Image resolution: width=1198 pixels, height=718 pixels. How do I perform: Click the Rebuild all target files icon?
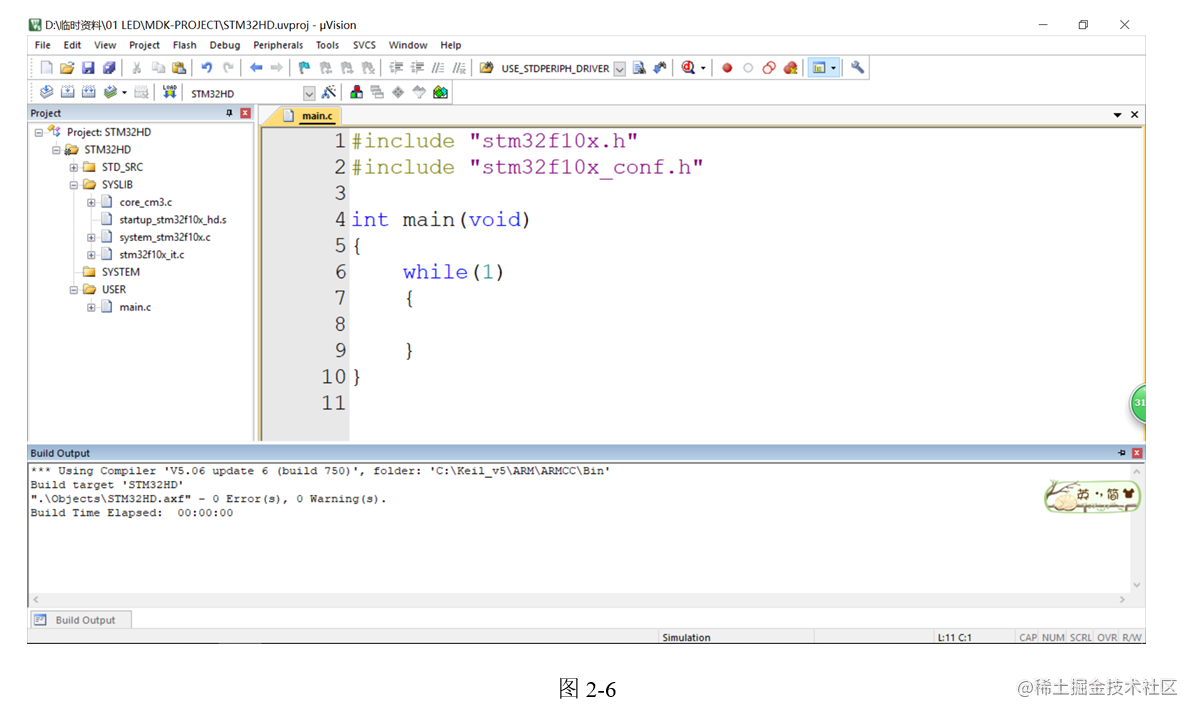pos(89,92)
